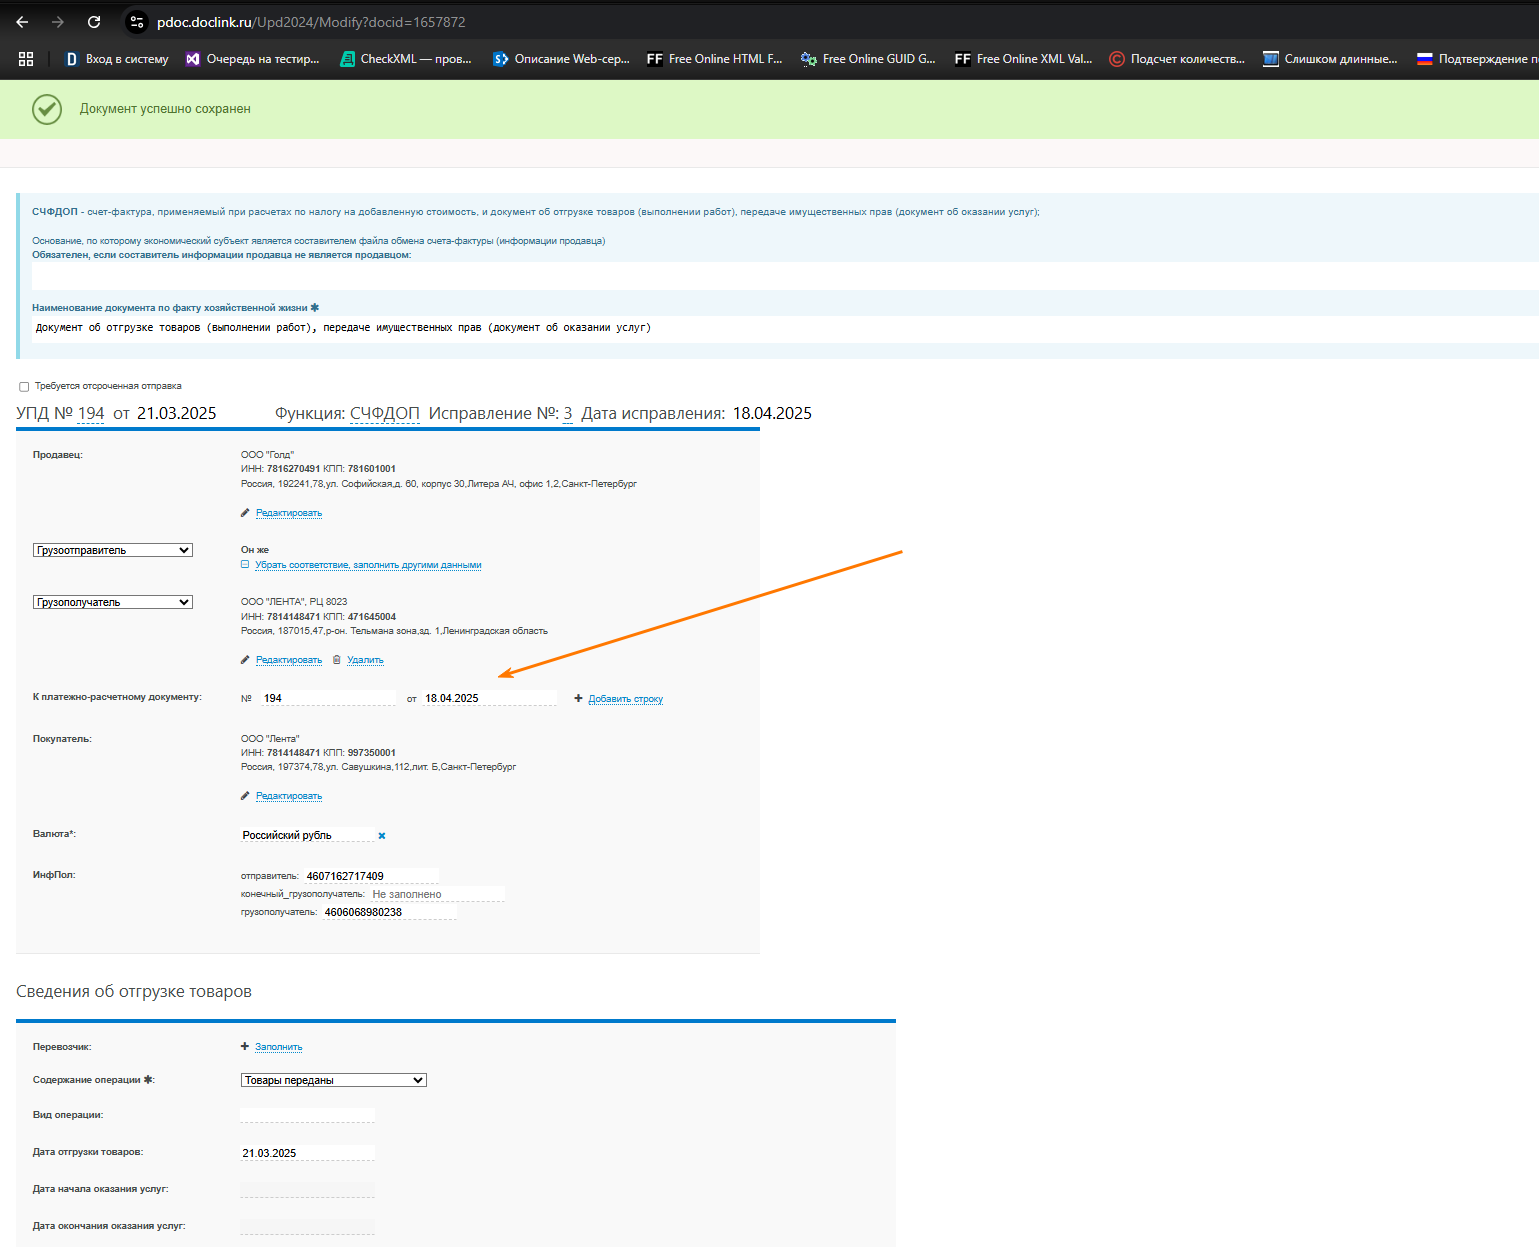Open 'Очередь на тестир...' bookmark

(253, 59)
